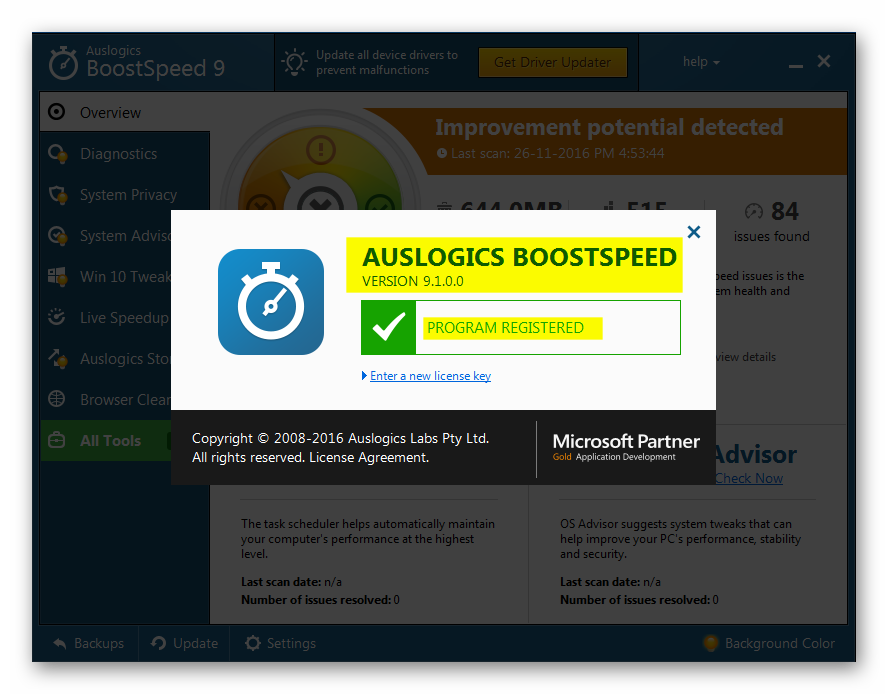Click the clock icon beside Last scan
The height and width of the screenshot is (694, 888).
point(442,153)
